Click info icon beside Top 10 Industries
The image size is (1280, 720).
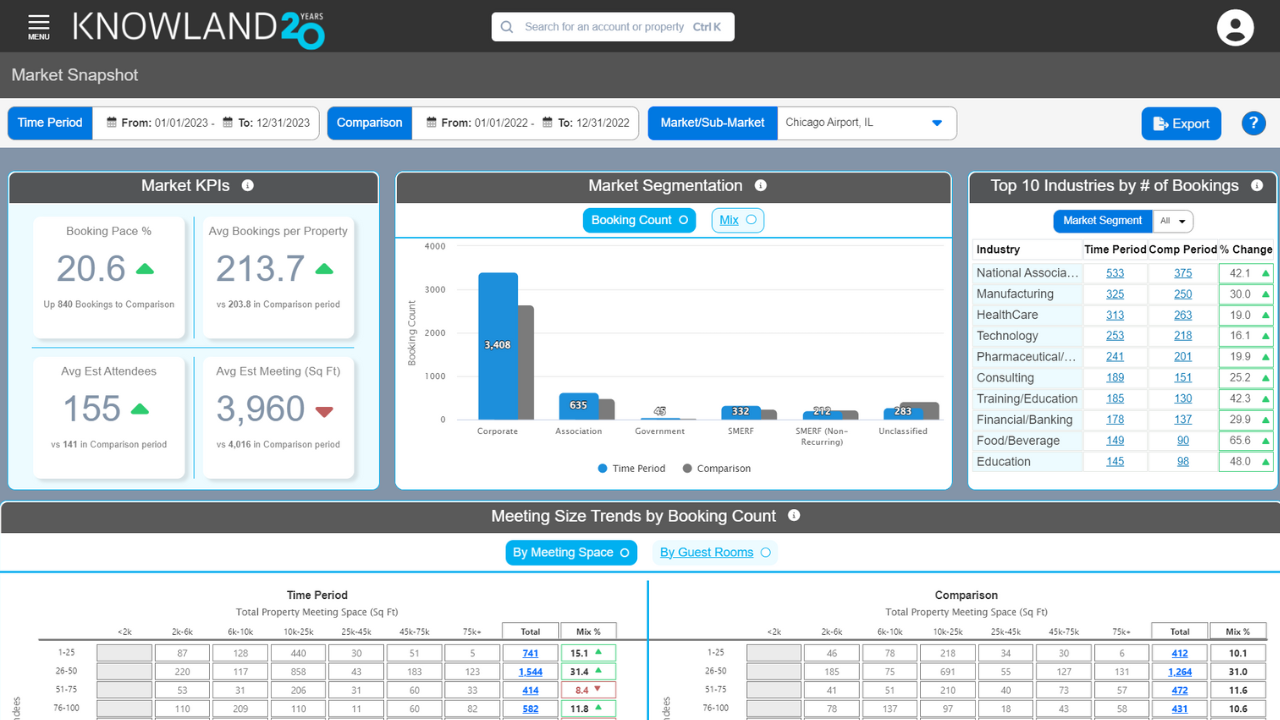tap(1257, 186)
